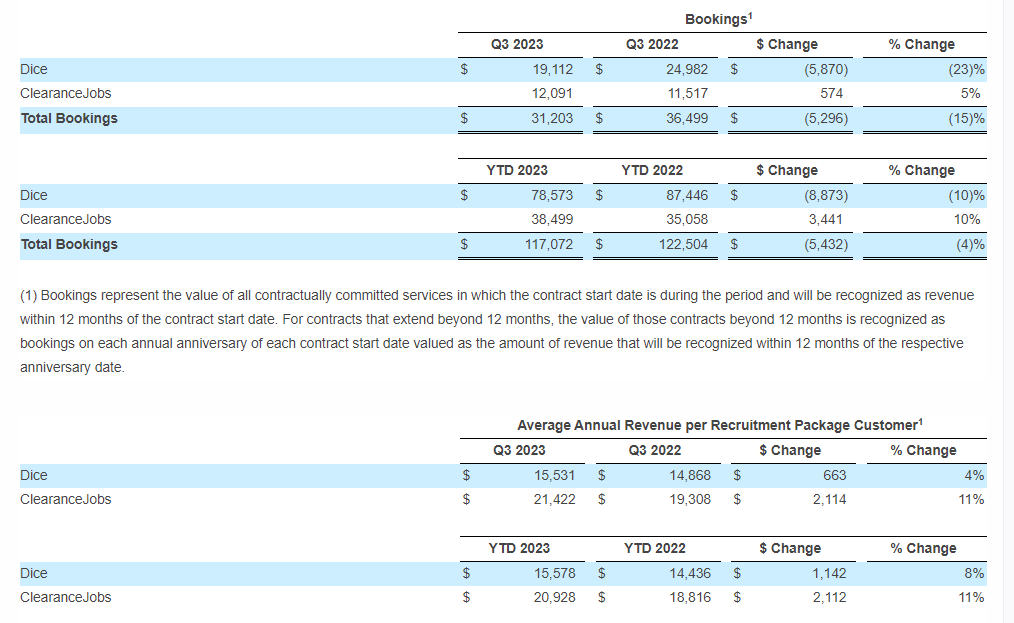The image size is (1014, 623).
Task: Click the Dice label beside 78,573
Action: [x=34, y=195]
